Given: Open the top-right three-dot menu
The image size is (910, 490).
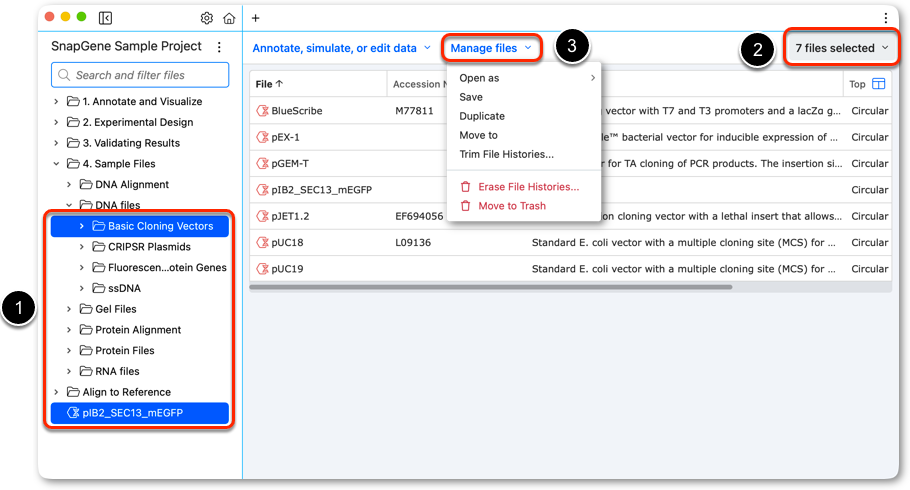Looking at the screenshot, I should coord(886,18).
